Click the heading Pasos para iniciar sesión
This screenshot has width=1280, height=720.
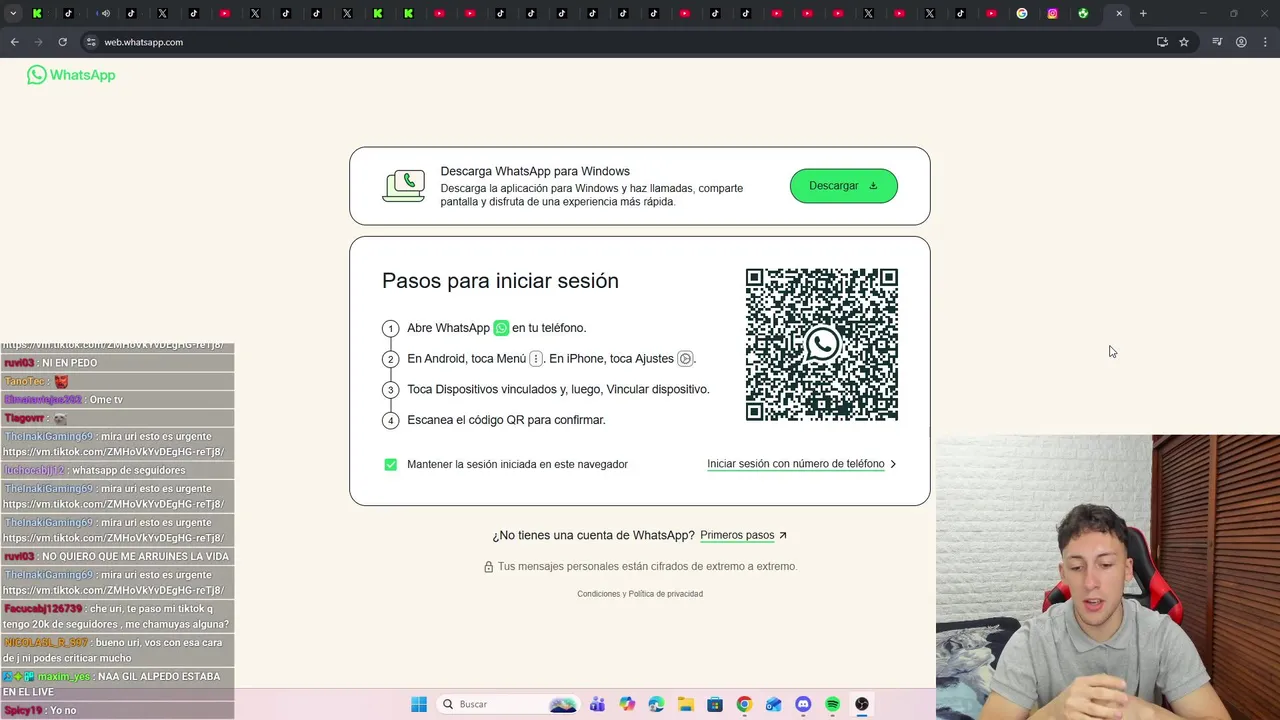[500, 281]
